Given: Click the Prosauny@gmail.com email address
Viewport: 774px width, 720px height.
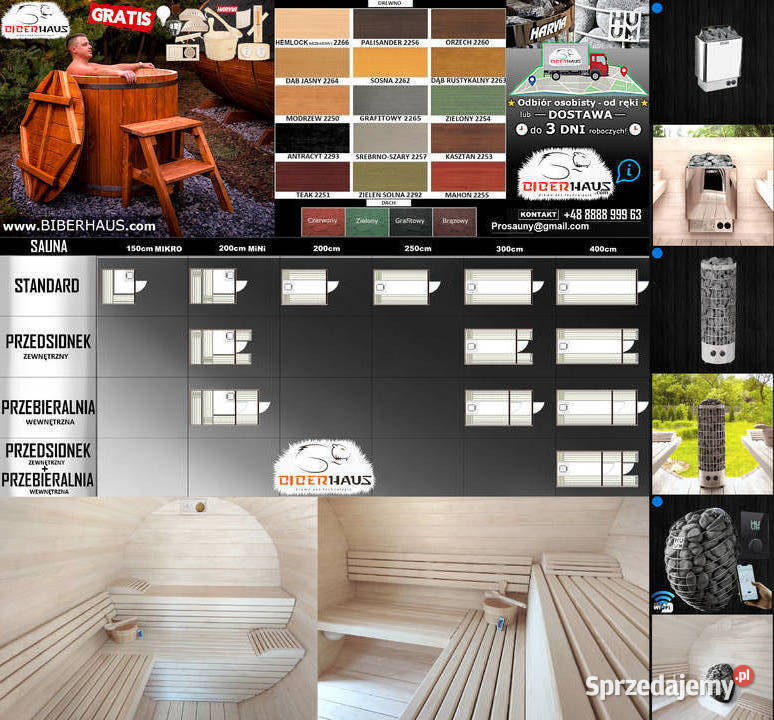Looking at the screenshot, I should pyautogui.click(x=540, y=227).
